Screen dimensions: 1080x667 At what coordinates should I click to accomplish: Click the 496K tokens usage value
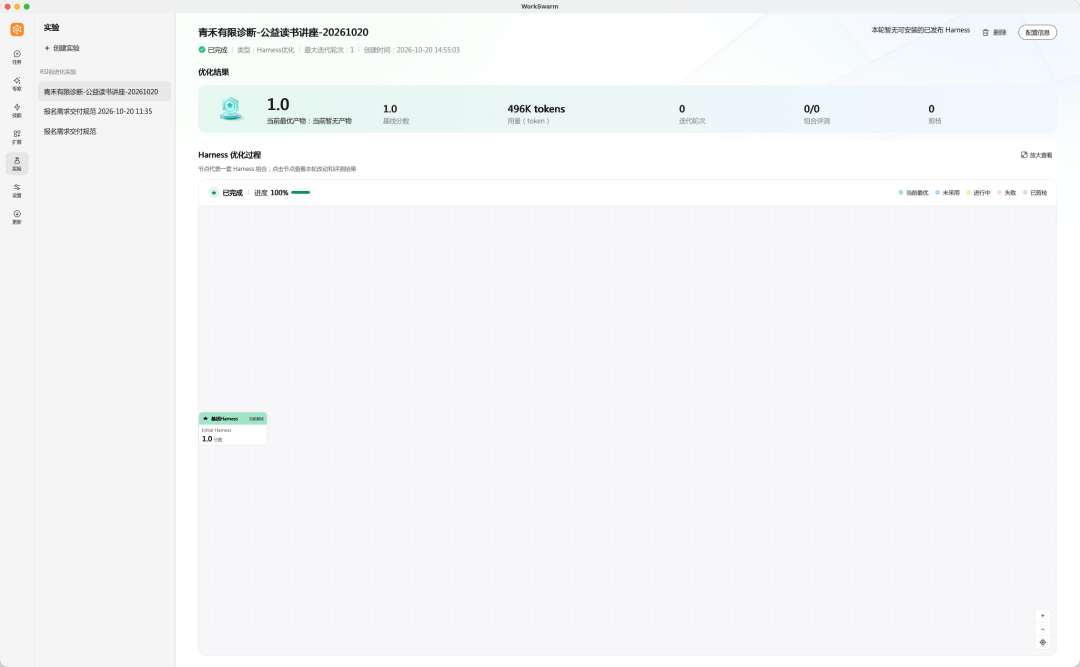point(536,109)
